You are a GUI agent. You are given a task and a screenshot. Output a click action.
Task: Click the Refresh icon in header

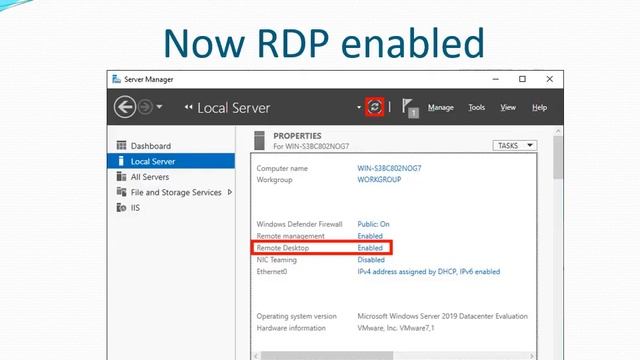click(375, 107)
